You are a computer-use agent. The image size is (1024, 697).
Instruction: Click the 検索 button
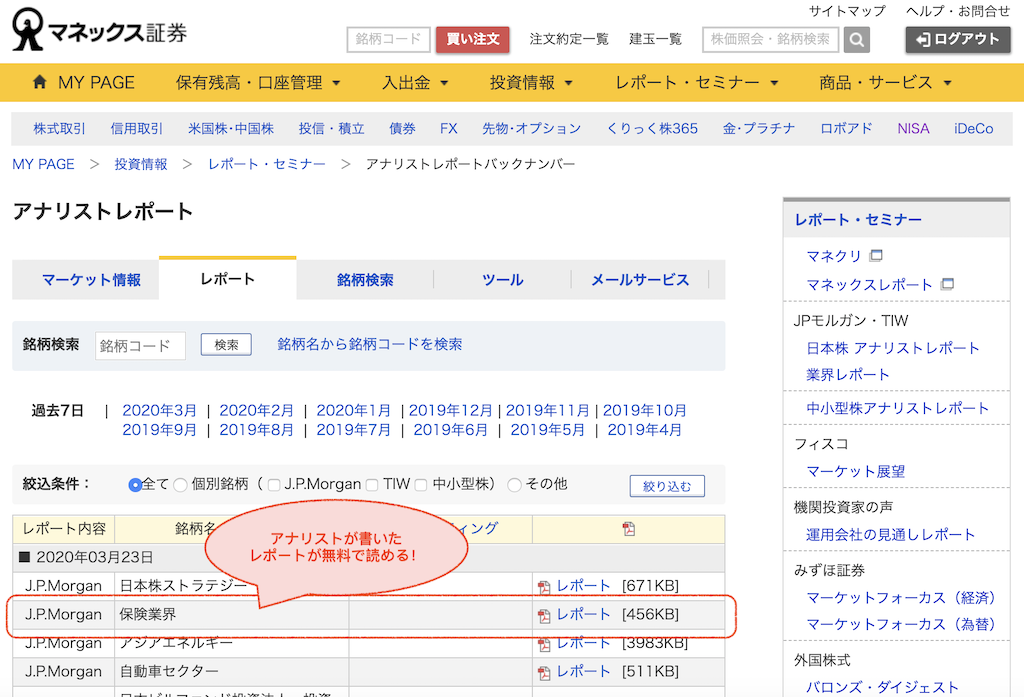click(x=226, y=344)
